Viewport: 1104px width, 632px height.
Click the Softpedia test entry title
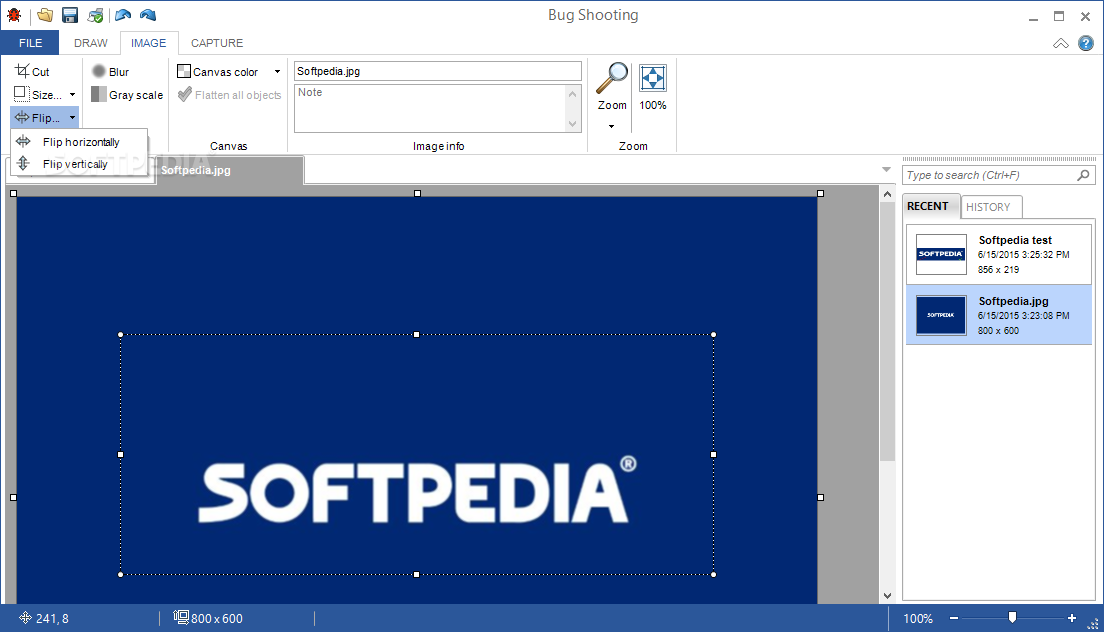1015,240
